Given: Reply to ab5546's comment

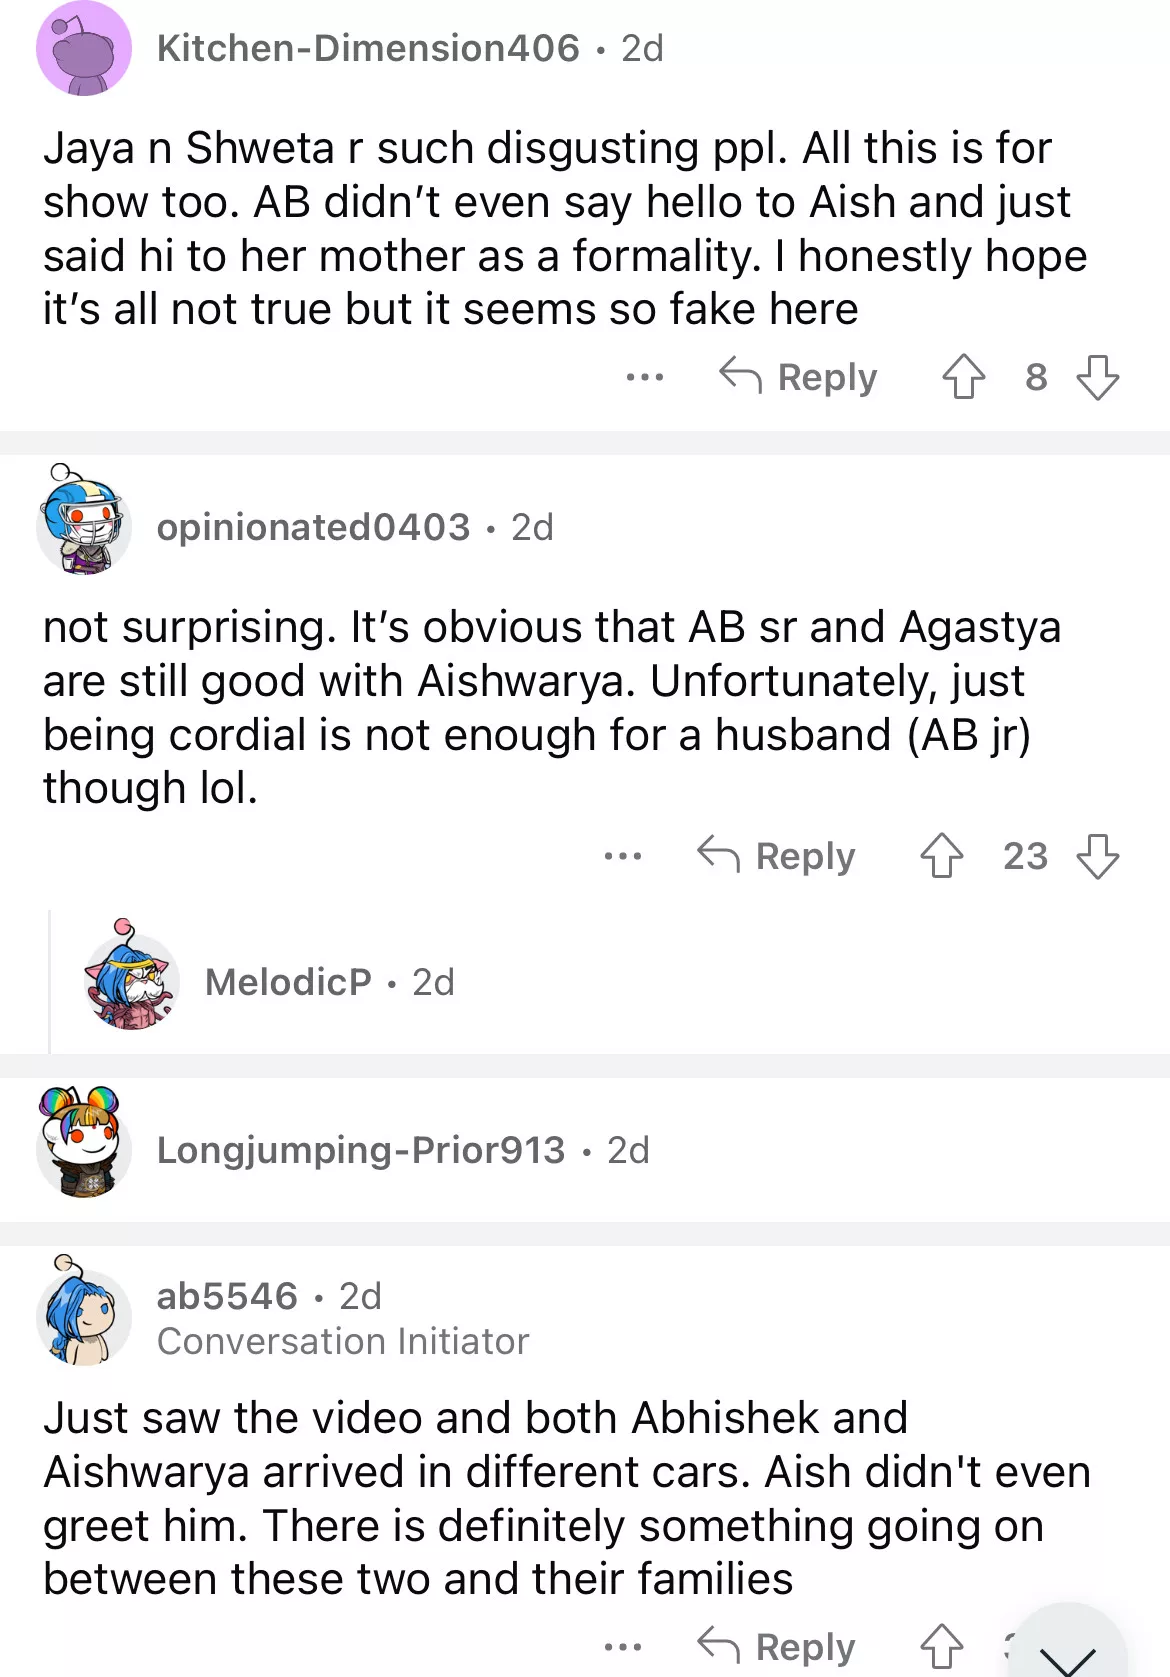Looking at the screenshot, I should [777, 1645].
